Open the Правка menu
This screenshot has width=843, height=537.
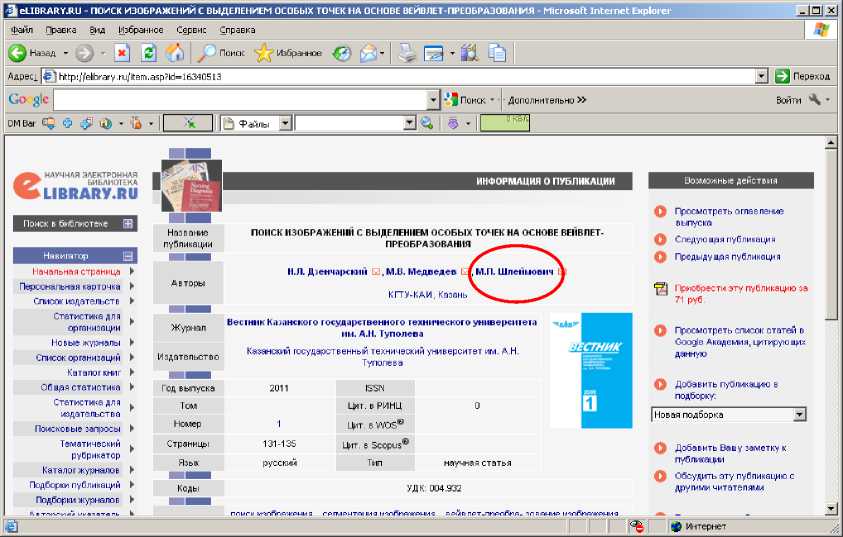(61, 30)
